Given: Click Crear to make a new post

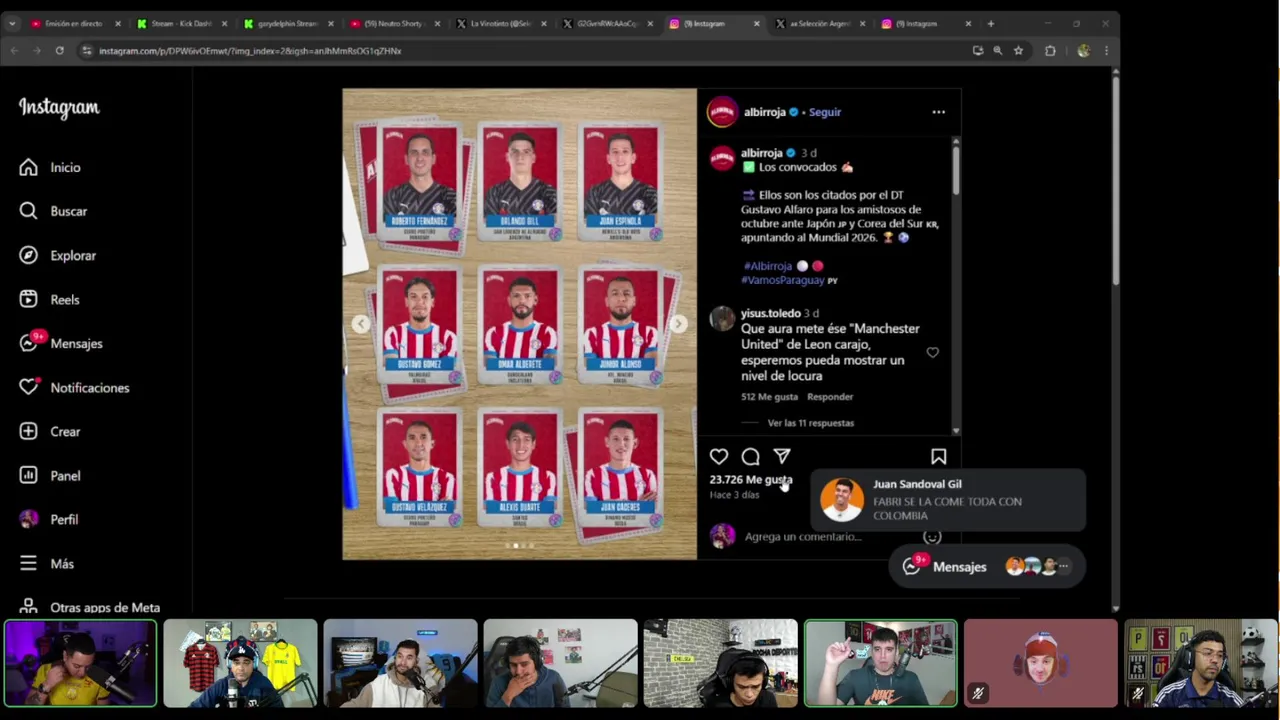Looking at the screenshot, I should click(50, 432).
